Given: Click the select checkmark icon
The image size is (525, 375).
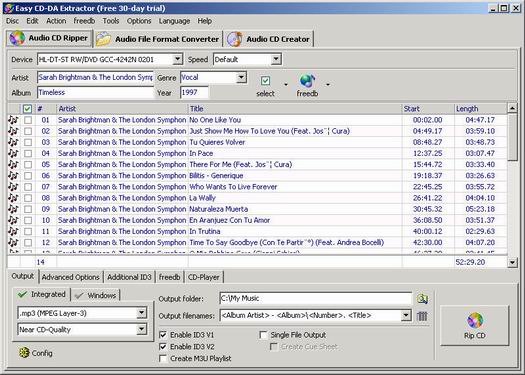Looking at the screenshot, I should coord(265,81).
